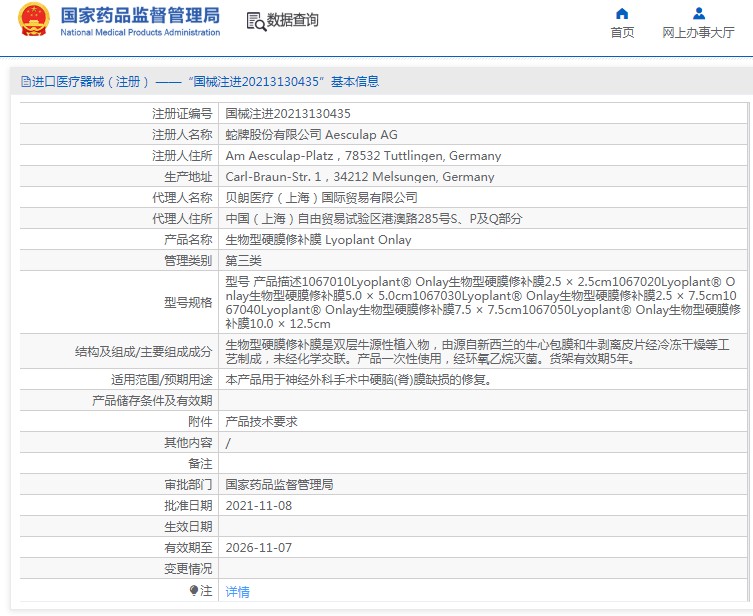The height and width of the screenshot is (616, 753).
Task: Open the 详情 link
Action: pyautogui.click(x=238, y=592)
